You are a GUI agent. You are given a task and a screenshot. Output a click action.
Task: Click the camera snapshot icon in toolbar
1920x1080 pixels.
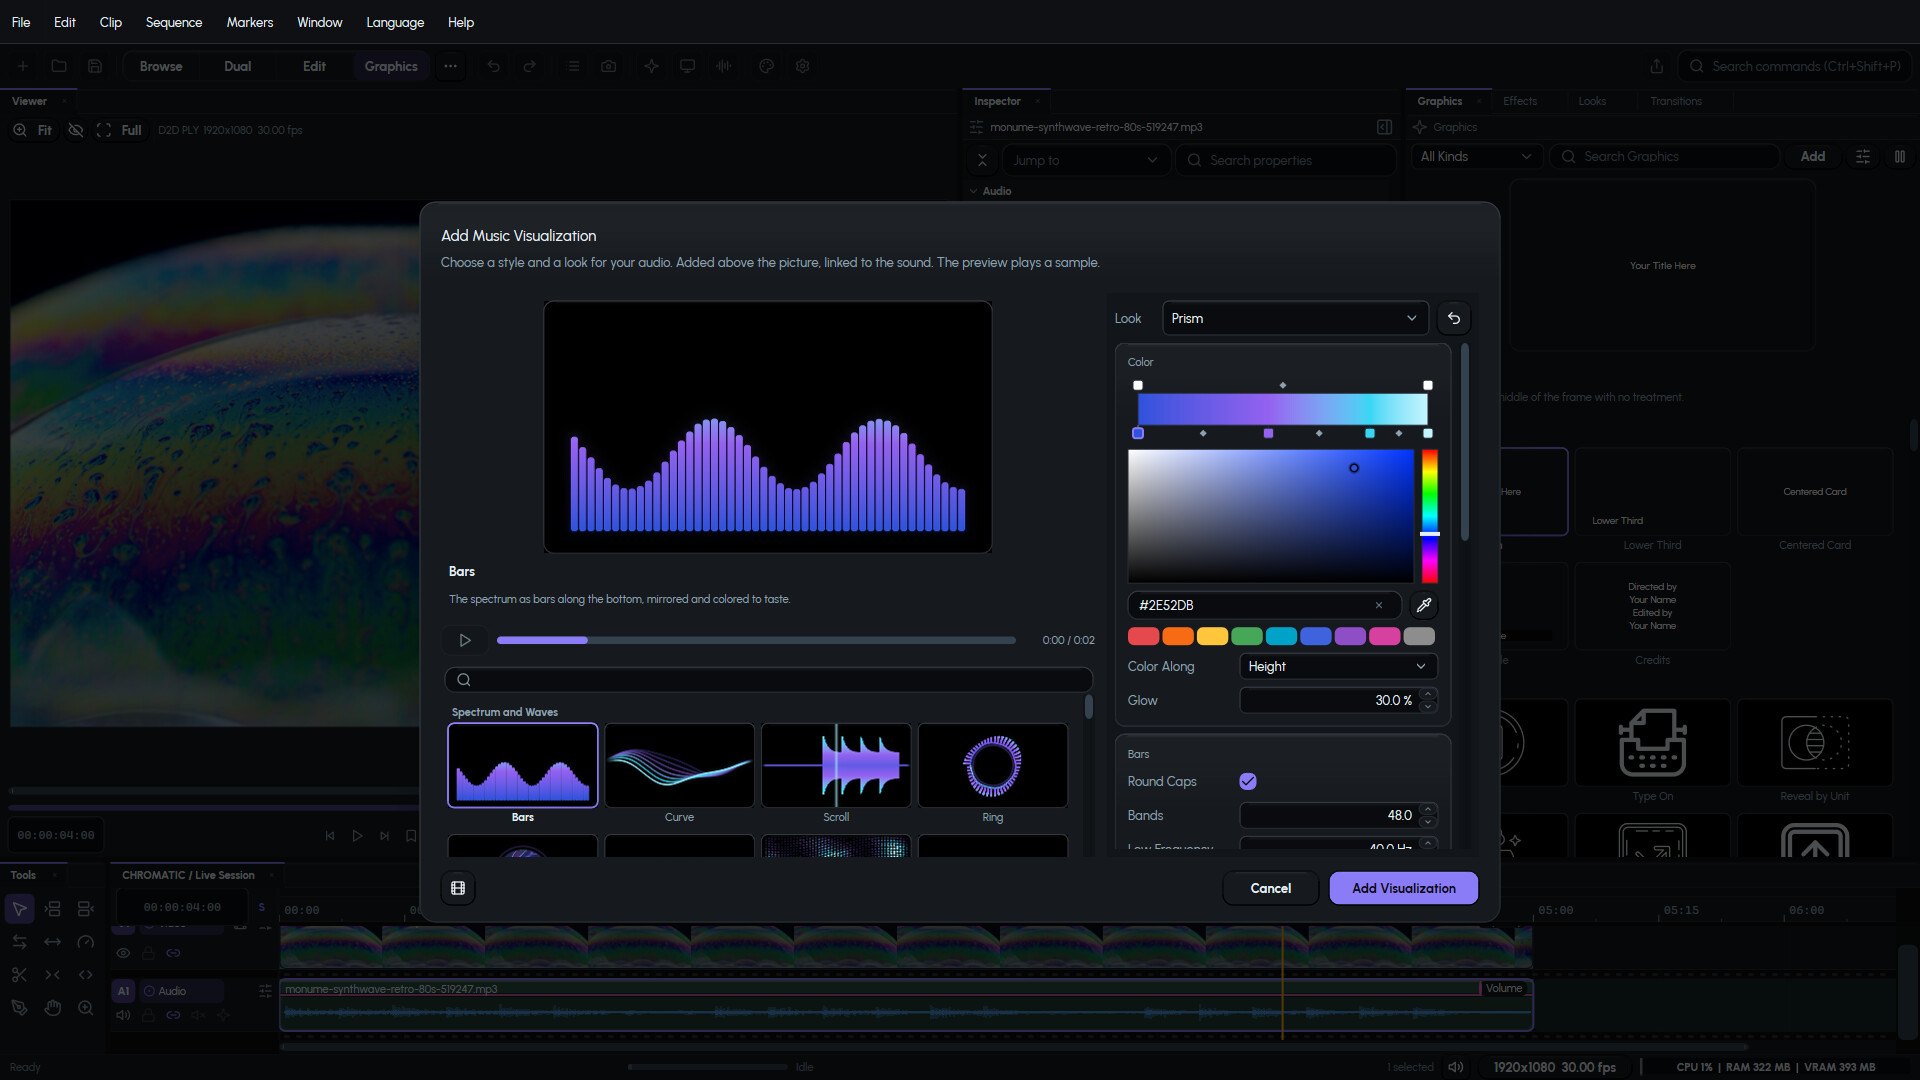(x=608, y=66)
